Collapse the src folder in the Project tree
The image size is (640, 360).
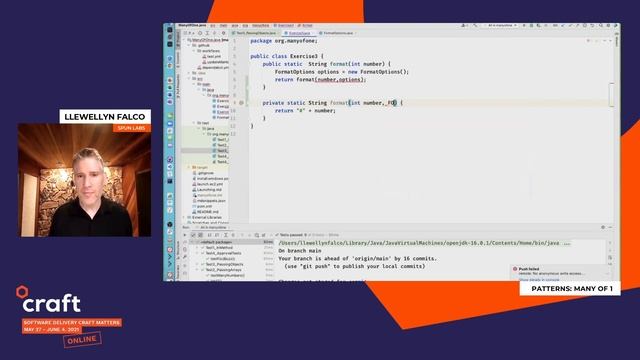(189, 79)
